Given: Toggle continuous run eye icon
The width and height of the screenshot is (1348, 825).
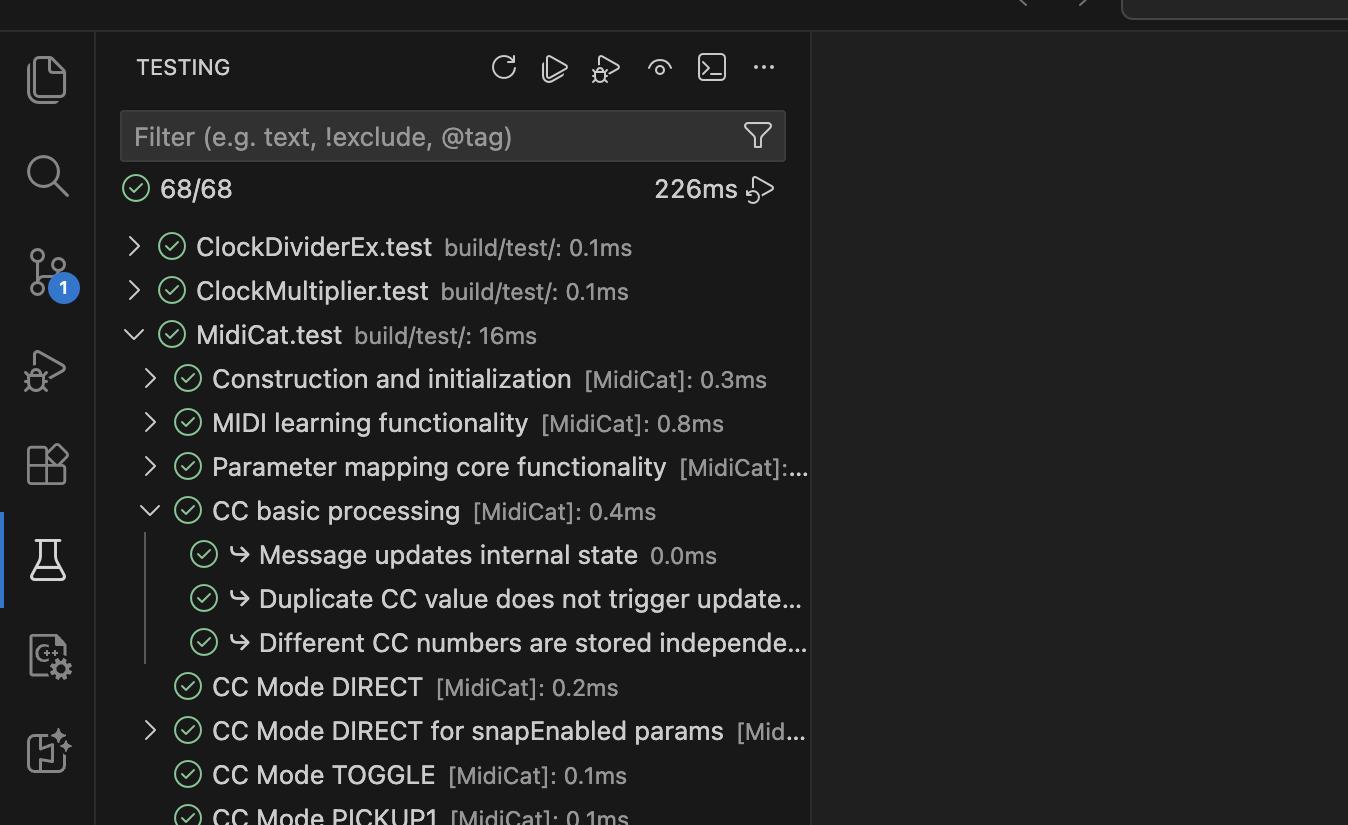Looking at the screenshot, I should (x=660, y=68).
